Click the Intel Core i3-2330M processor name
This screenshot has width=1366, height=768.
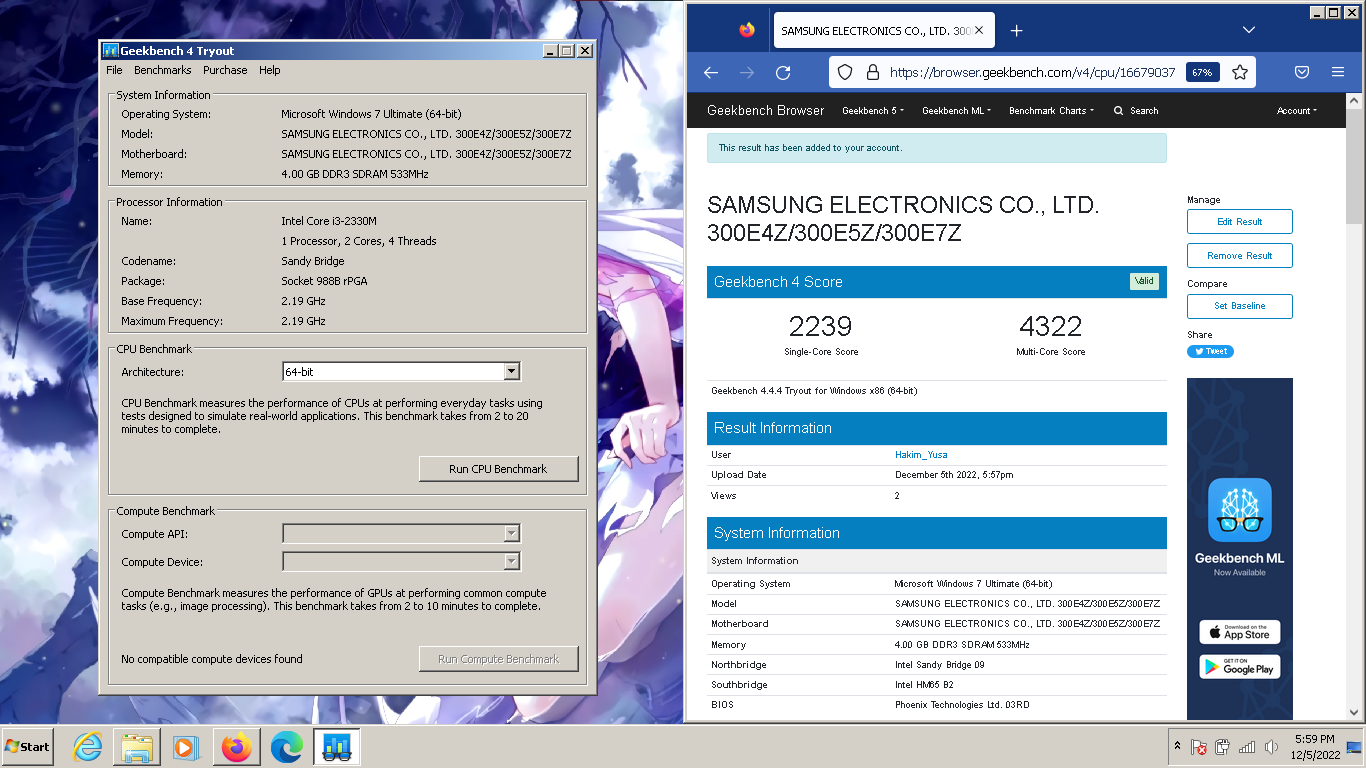click(x=329, y=221)
